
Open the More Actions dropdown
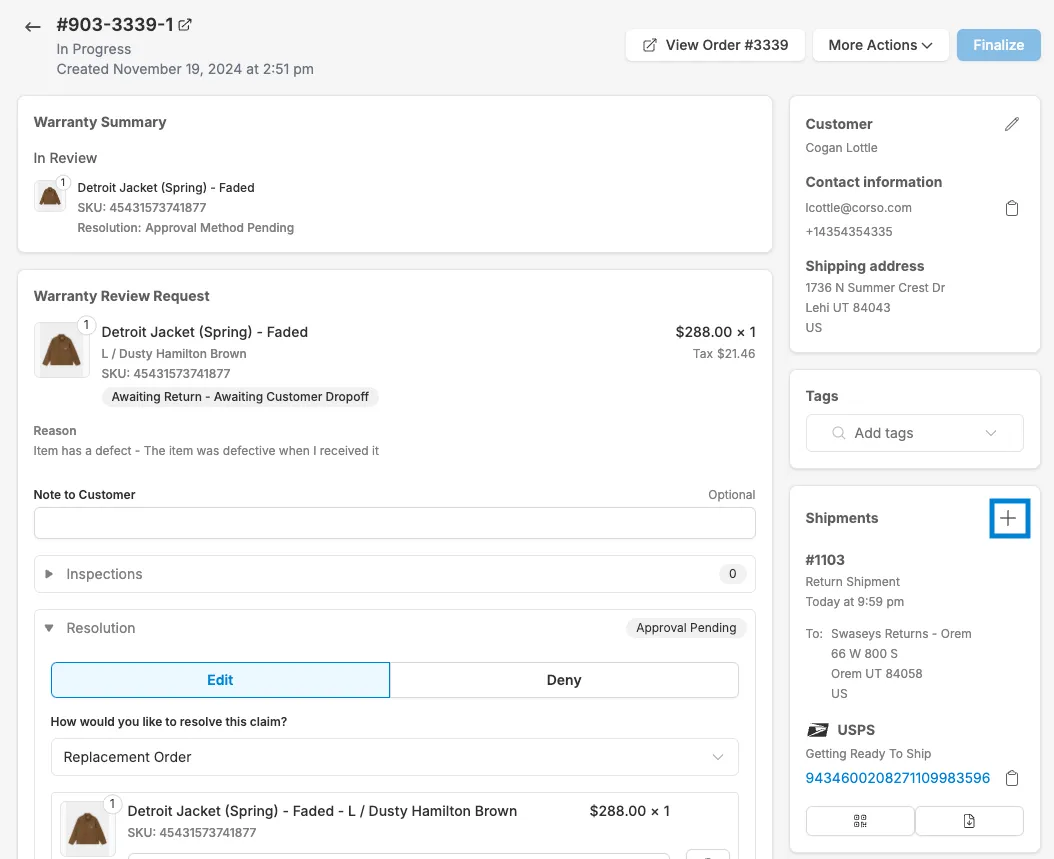pyautogui.click(x=880, y=44)
